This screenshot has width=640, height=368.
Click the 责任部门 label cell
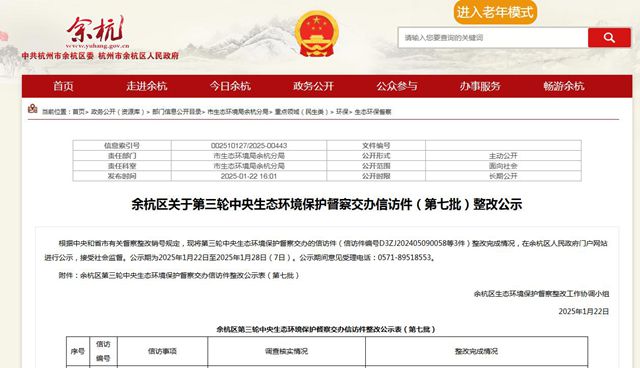point(122,156)
